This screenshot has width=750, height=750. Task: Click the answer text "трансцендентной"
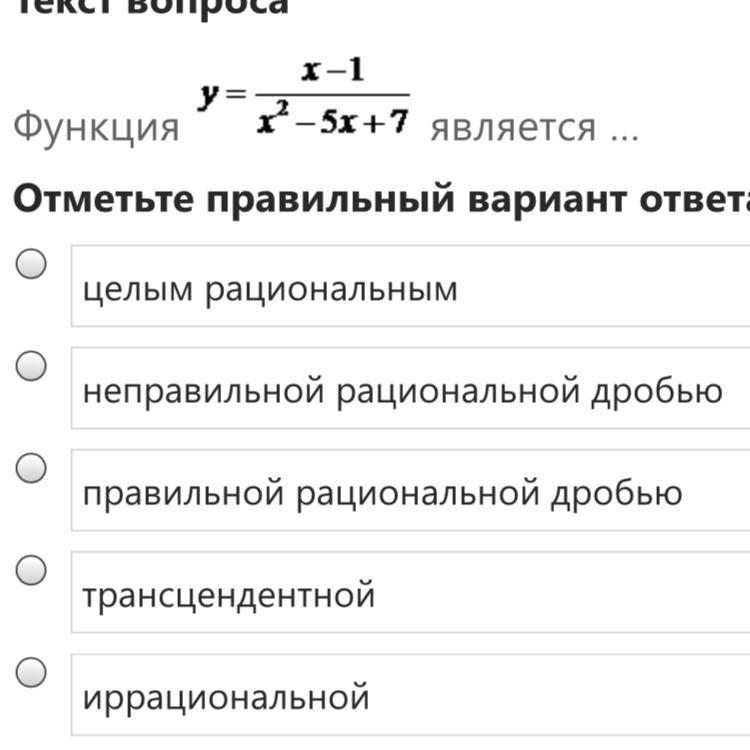[228, 595]
